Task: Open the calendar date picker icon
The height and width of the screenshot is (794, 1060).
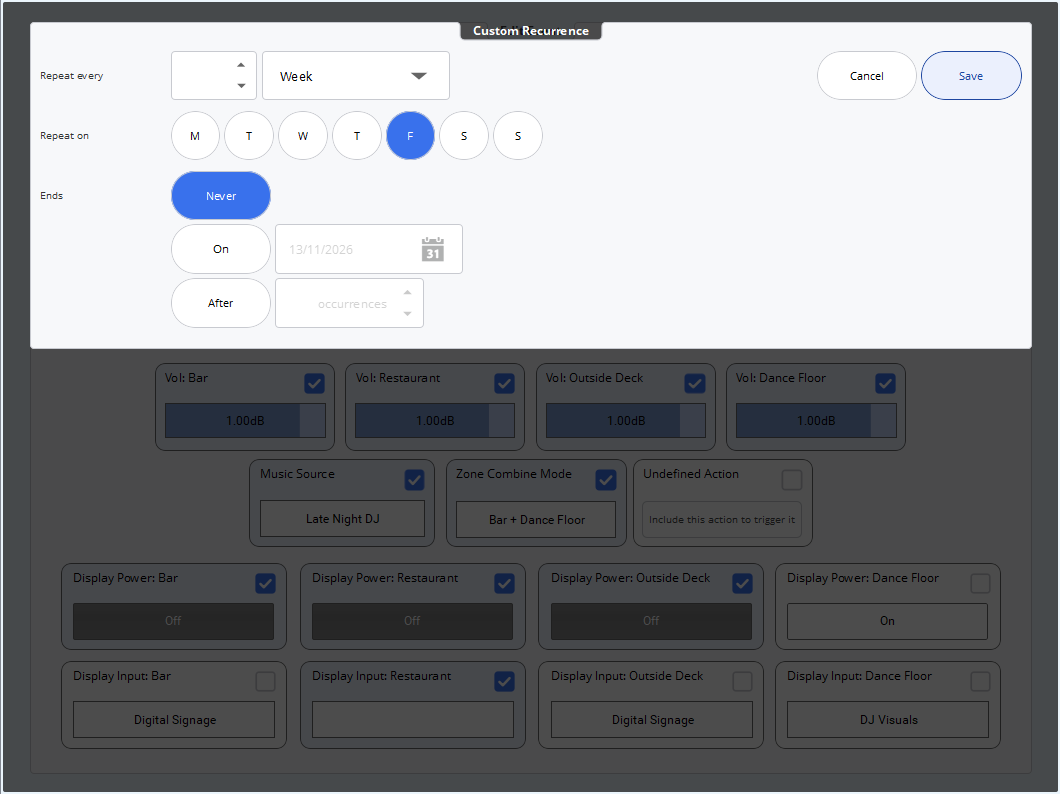Action: [433, 249]
